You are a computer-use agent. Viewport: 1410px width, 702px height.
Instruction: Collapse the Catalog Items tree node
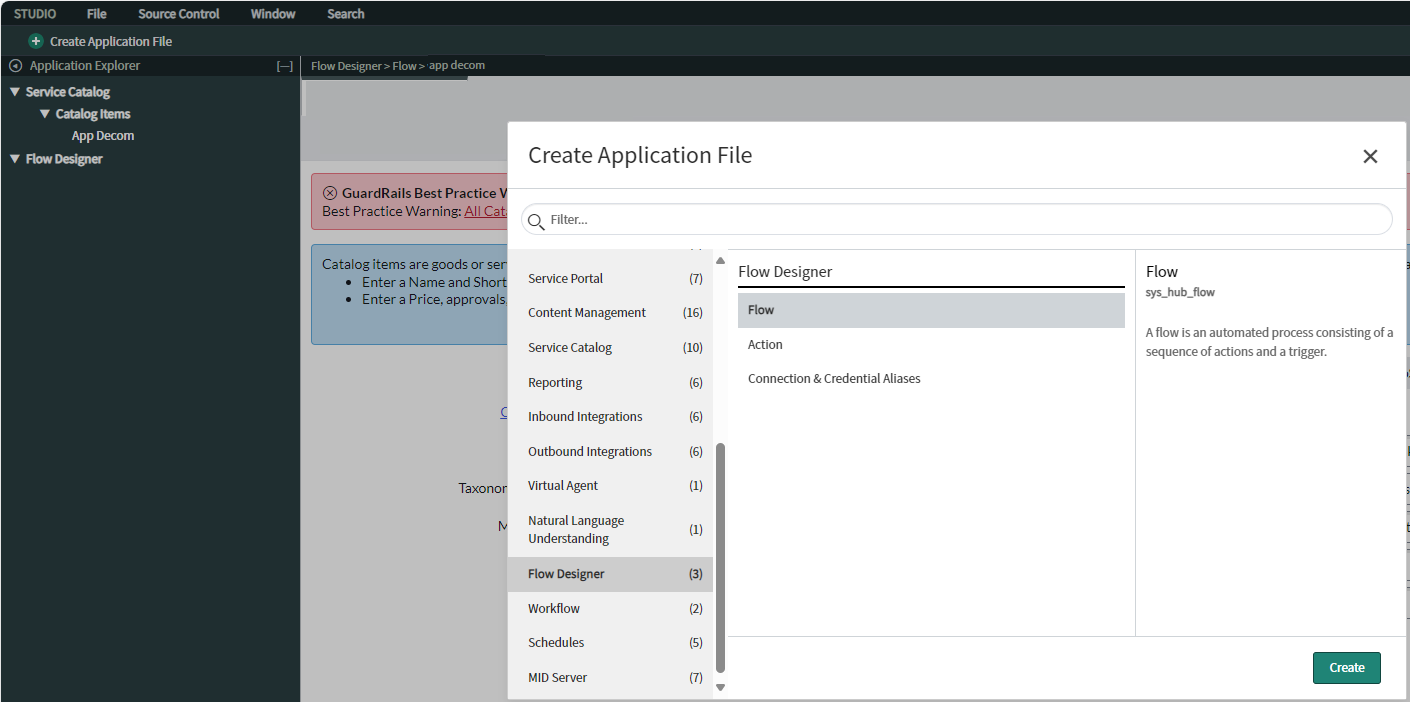[45, 114]
